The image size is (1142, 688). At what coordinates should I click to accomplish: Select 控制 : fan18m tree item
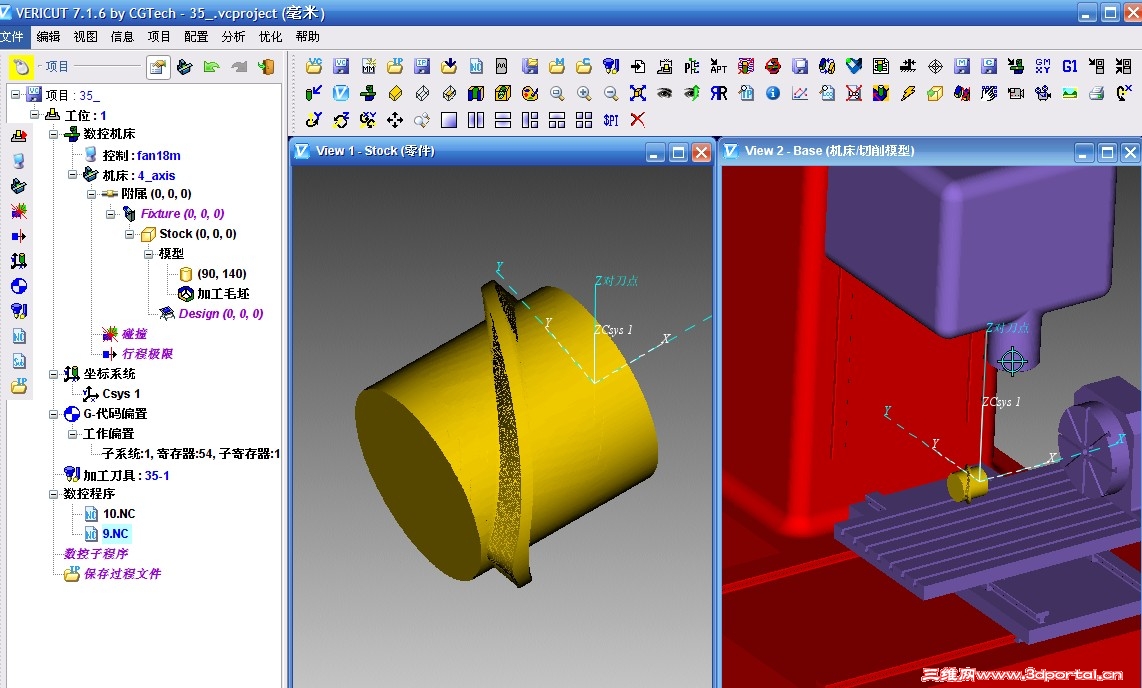(141, 155)
